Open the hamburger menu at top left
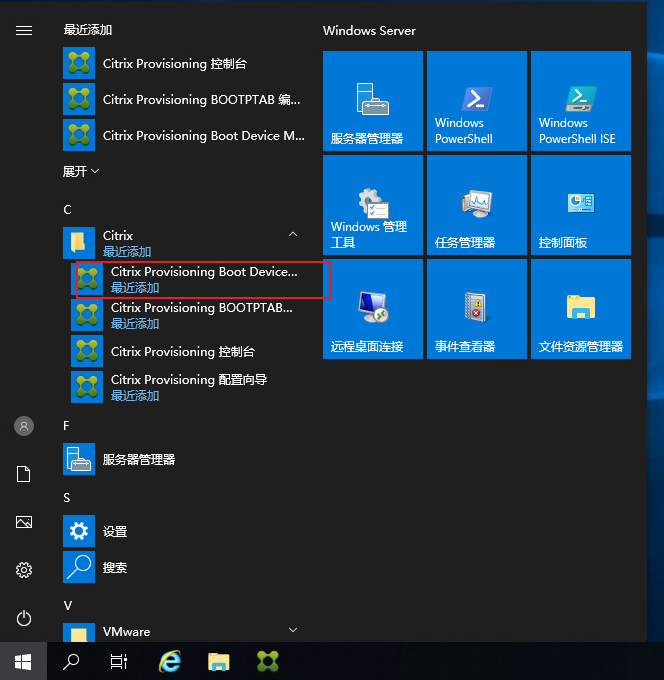 24,31
